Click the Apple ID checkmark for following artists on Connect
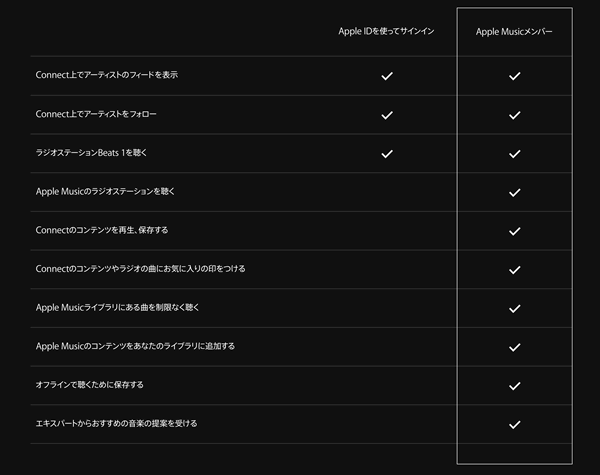The image size is (600, 475). (x=387, y=115)
